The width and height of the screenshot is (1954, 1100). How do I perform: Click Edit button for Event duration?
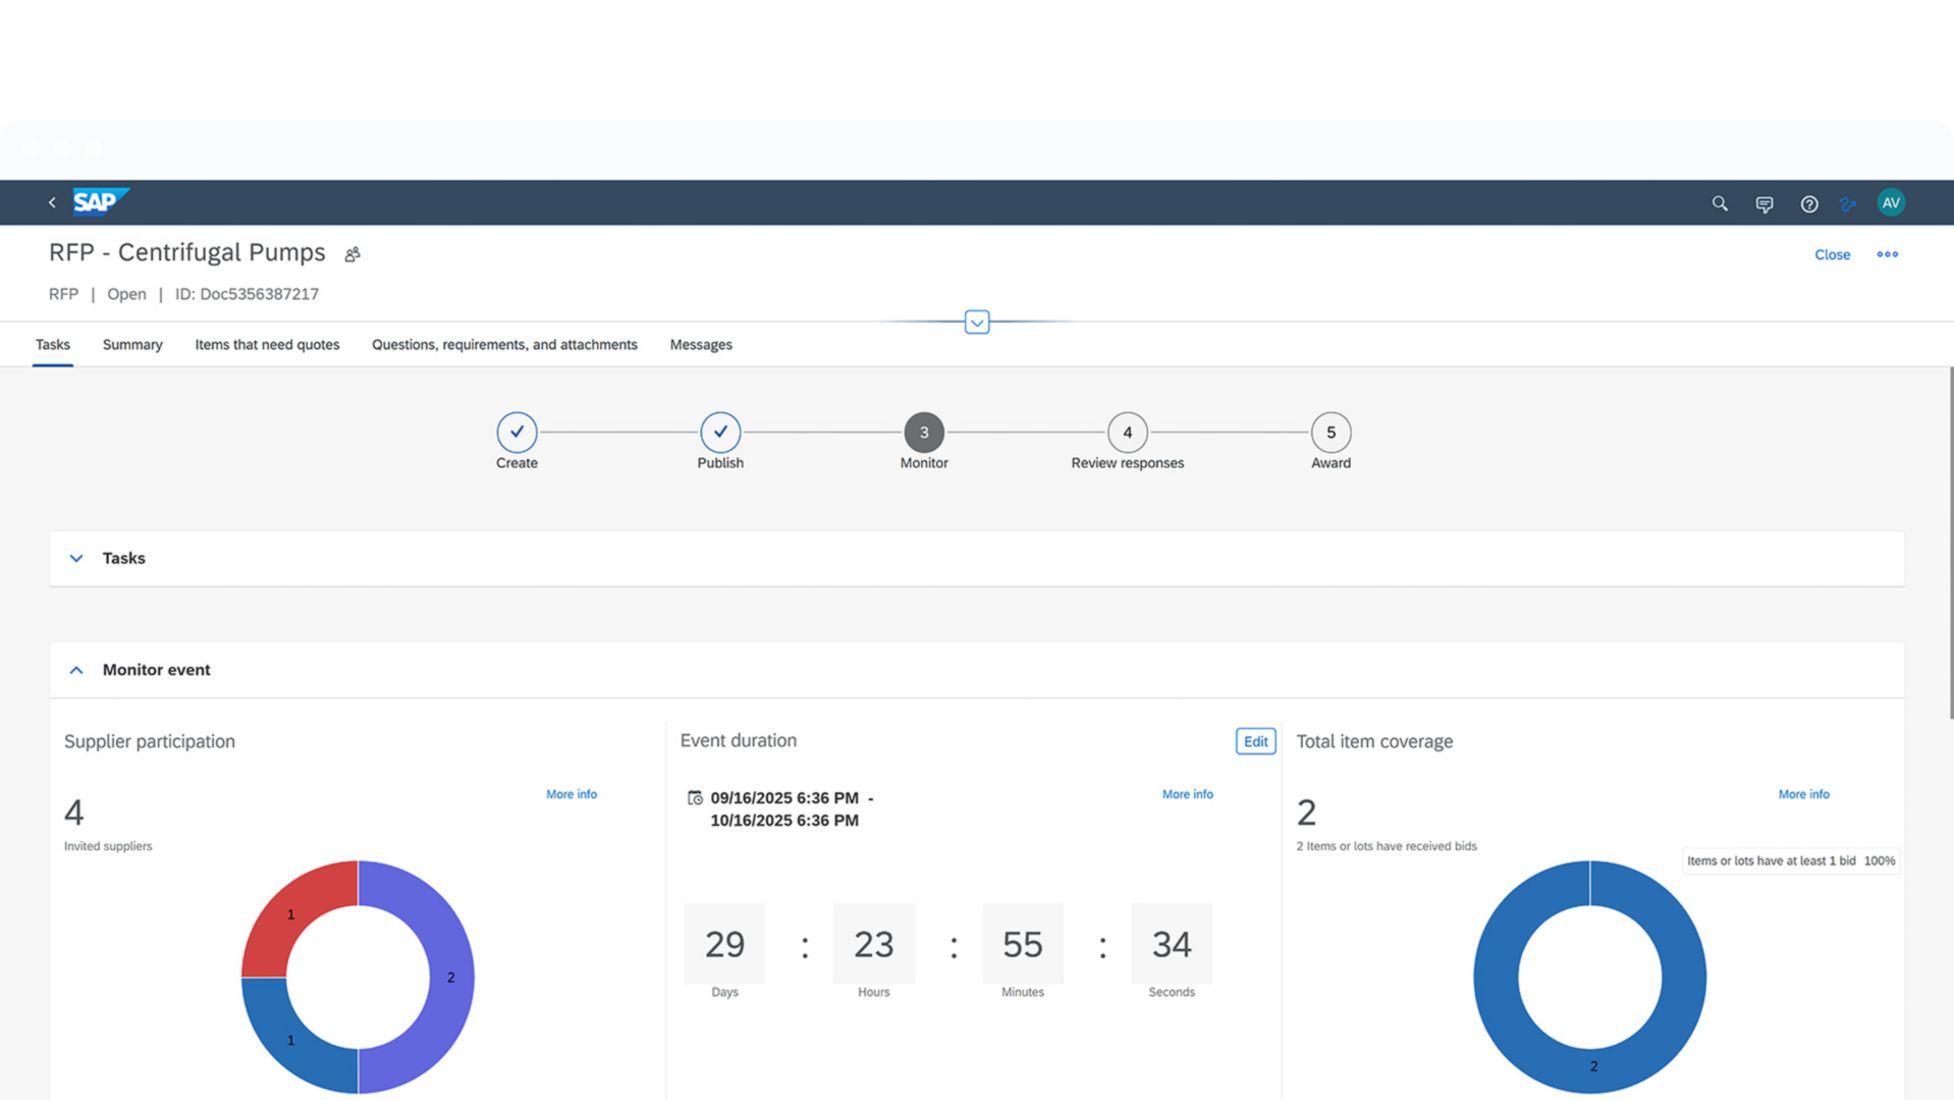[x=1255, y=741]
